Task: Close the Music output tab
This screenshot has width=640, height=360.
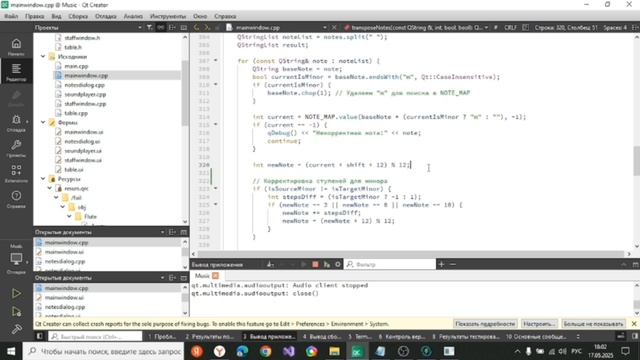Action: 215,276
